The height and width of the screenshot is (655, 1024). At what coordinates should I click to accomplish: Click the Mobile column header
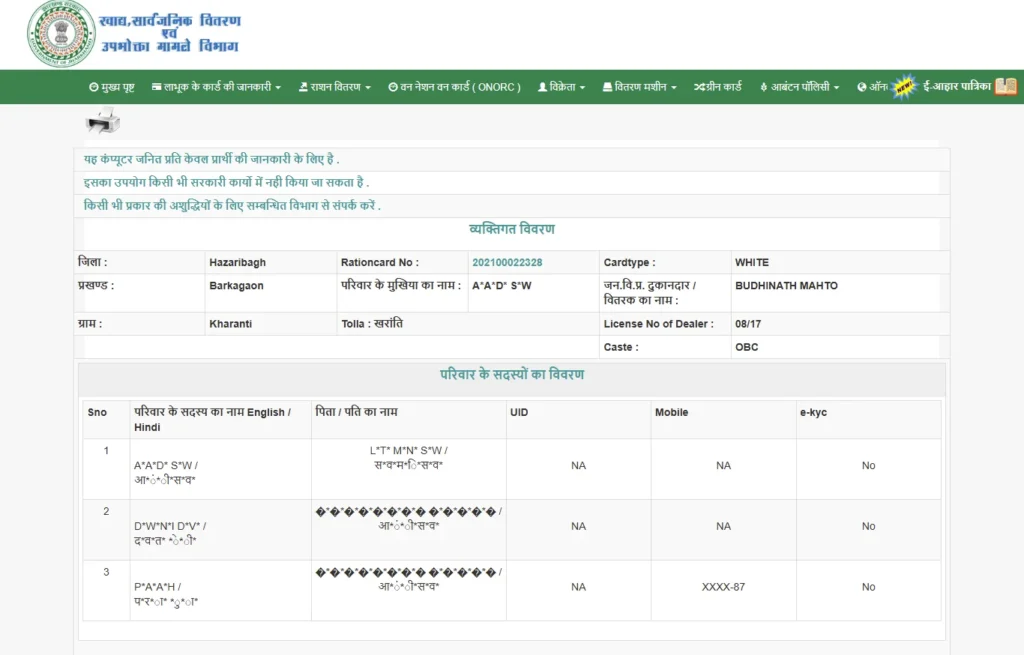click(x=671, y=413)
